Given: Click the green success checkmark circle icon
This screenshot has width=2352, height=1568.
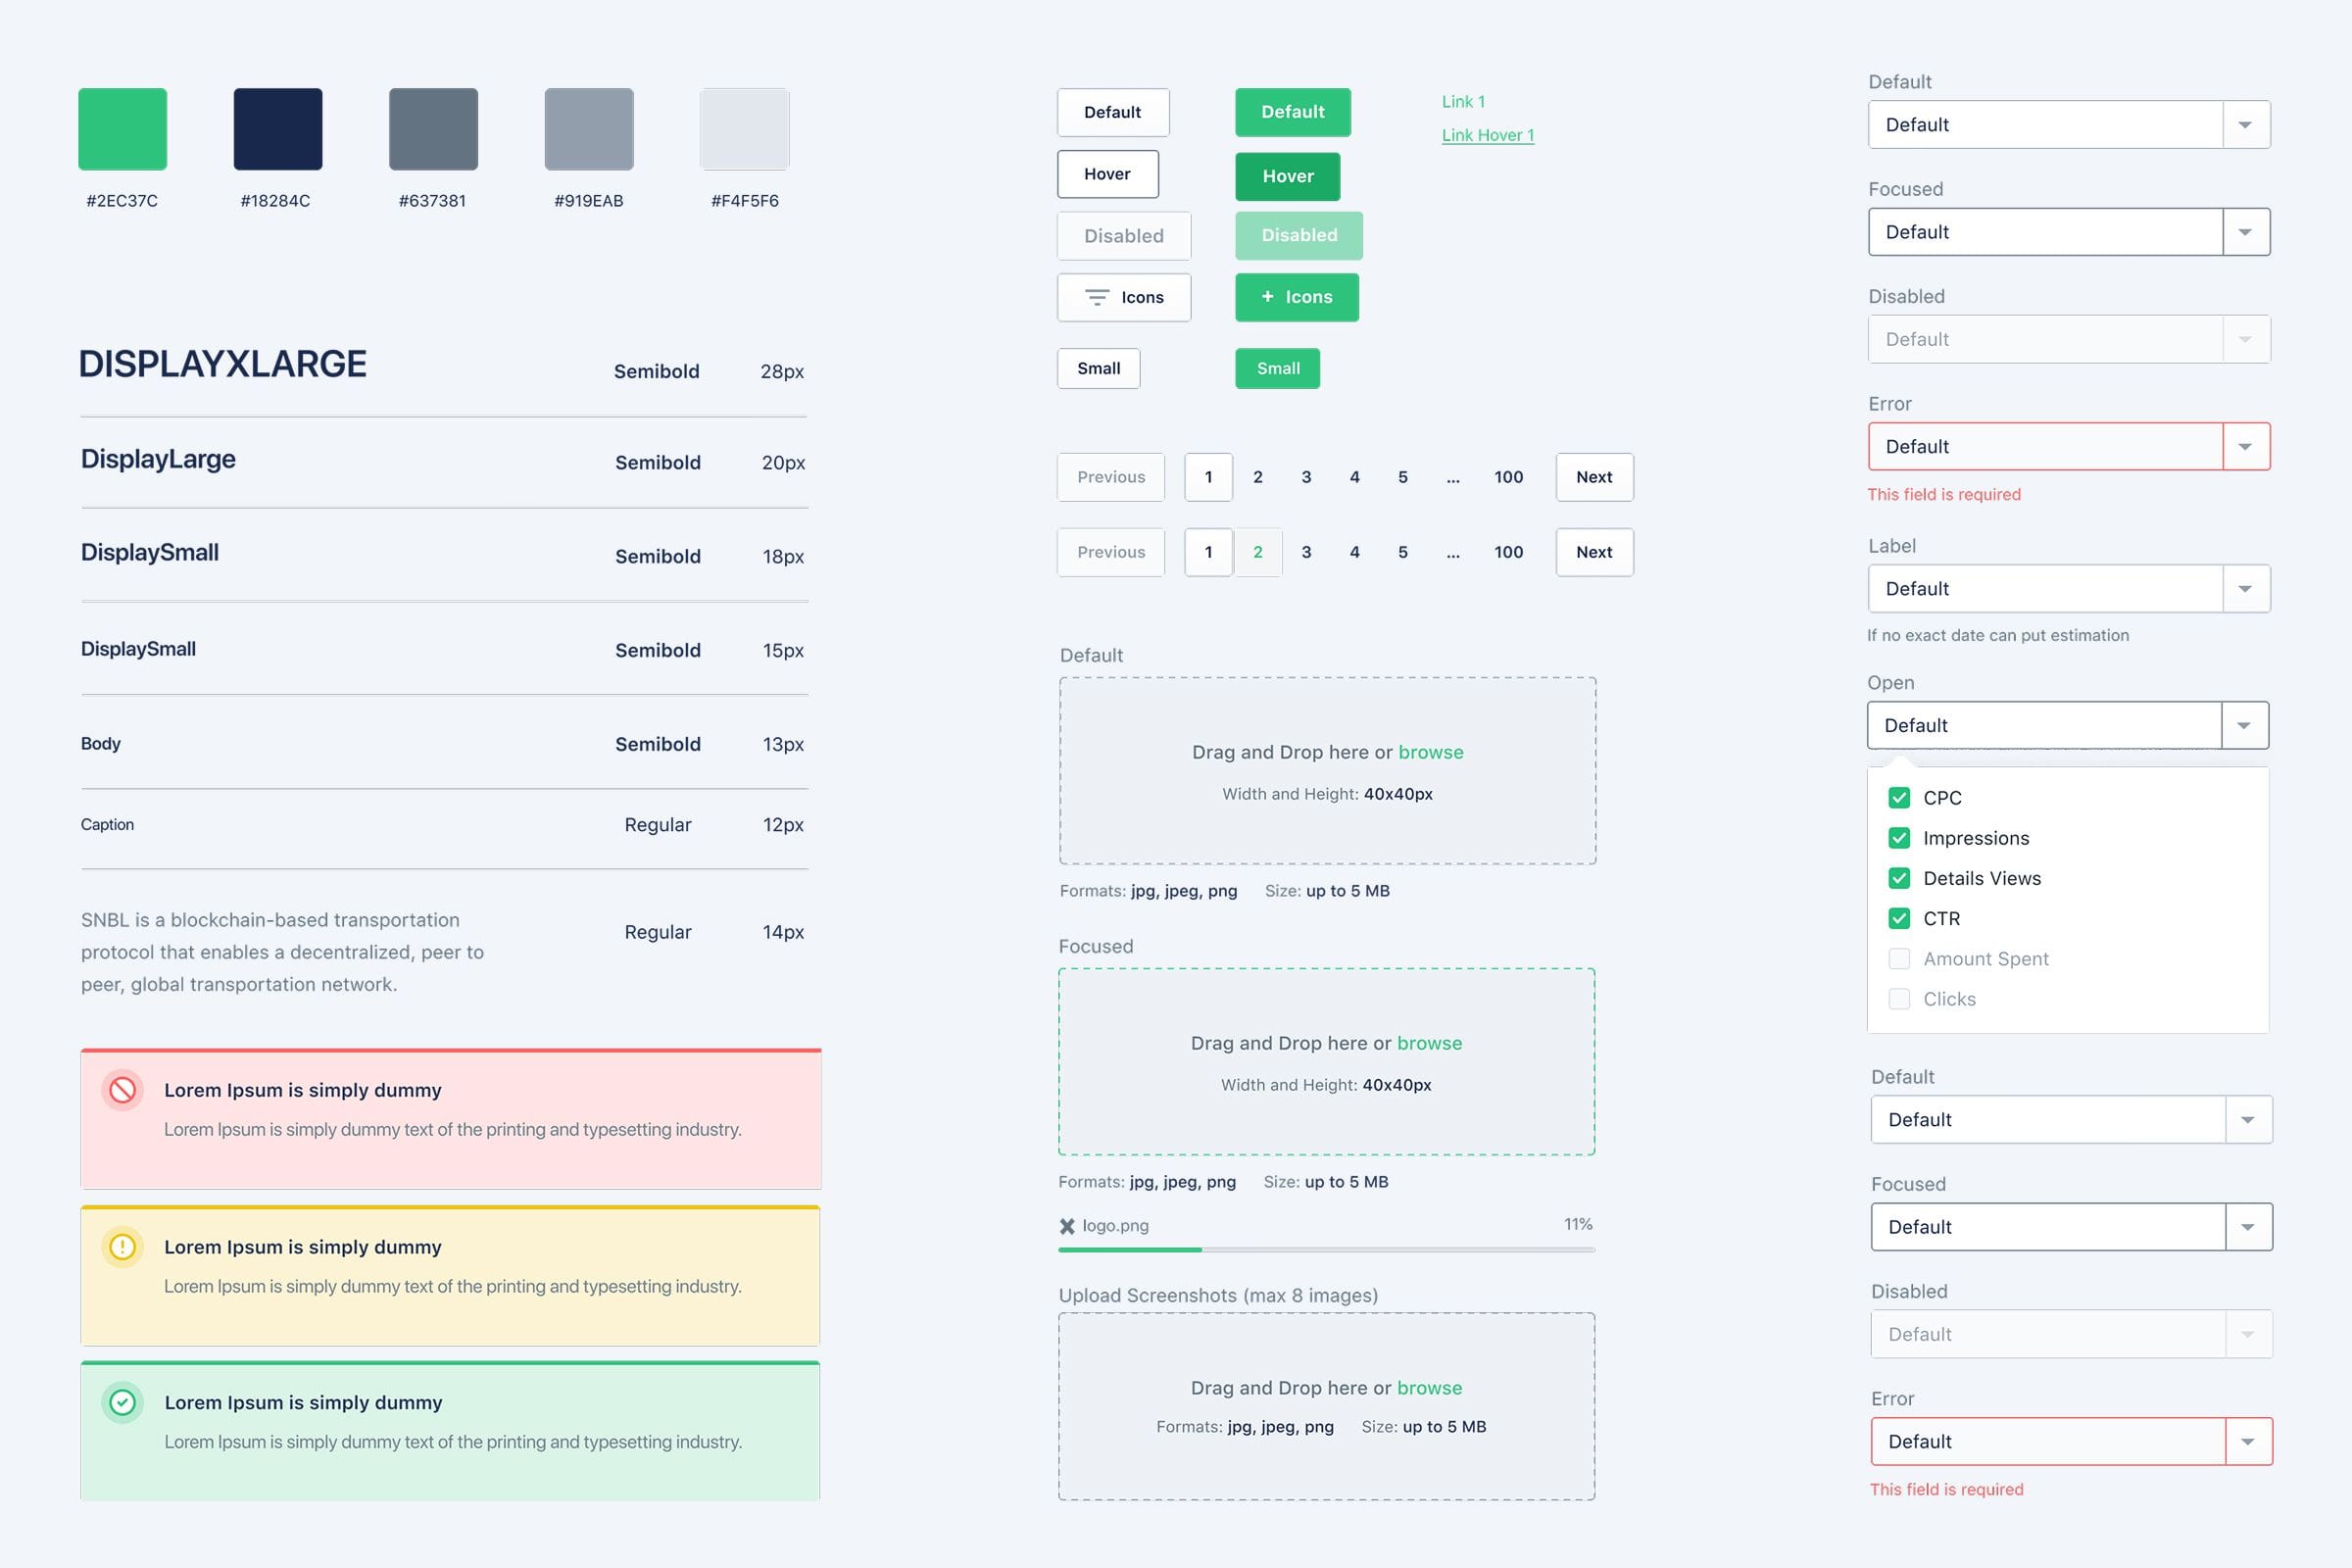Looking at the screenshot, I should coord(122,1402).
